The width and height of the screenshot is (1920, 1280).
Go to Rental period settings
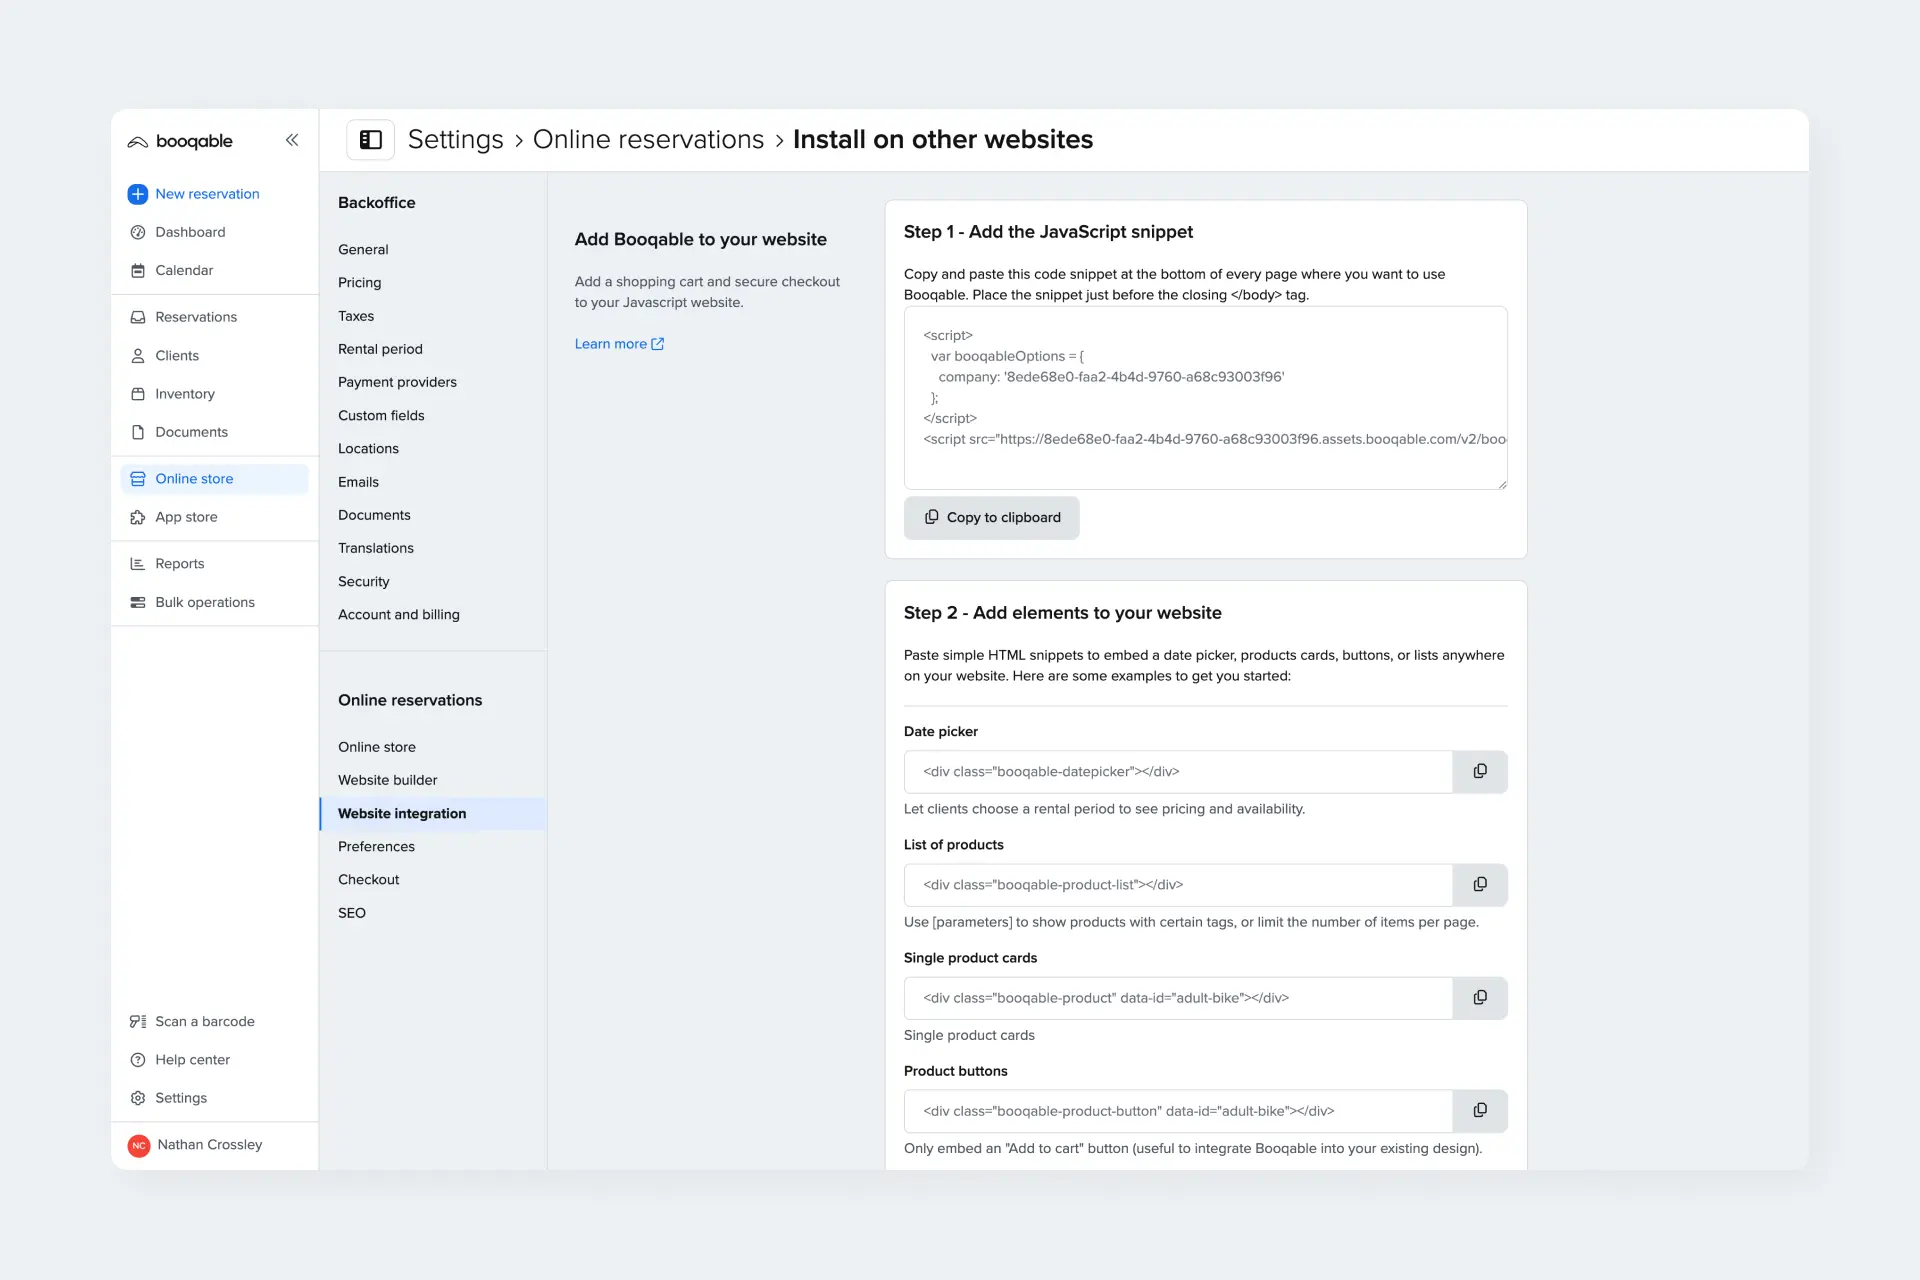(x=380, y=349)
